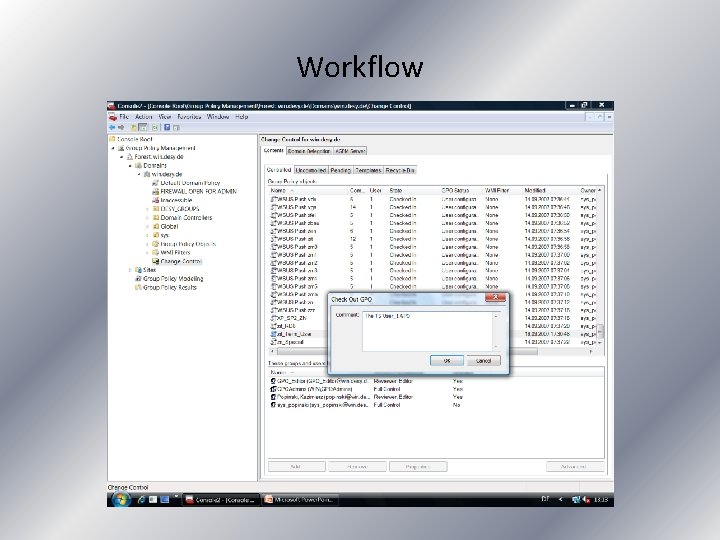Viewport: 720px width, 540px height.
Task: Switch to the Microsoft PowerPoint taskbar button
Action: pyautogui.click(x=301, y=500)
